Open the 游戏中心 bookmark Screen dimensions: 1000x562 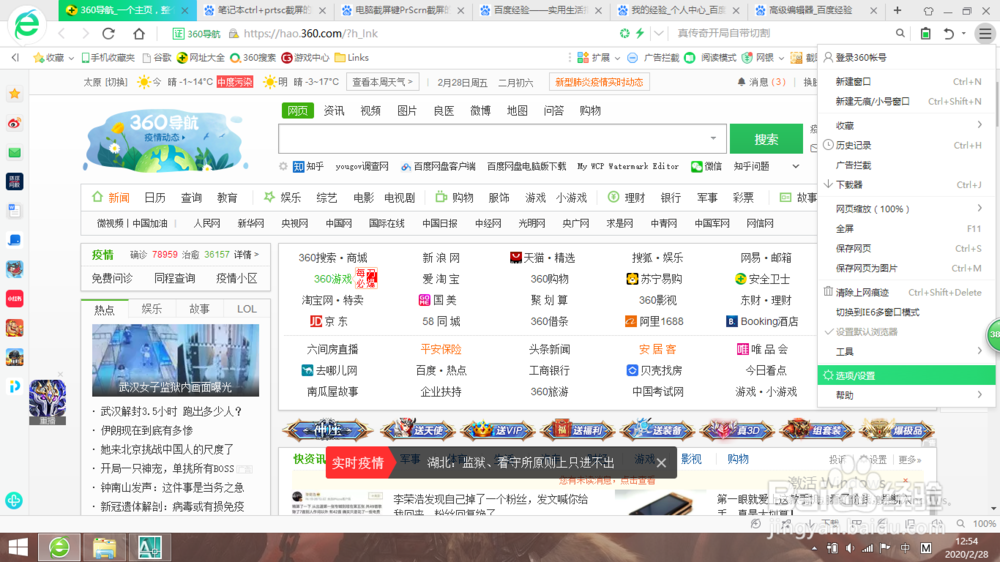click(x=305, y=57)
